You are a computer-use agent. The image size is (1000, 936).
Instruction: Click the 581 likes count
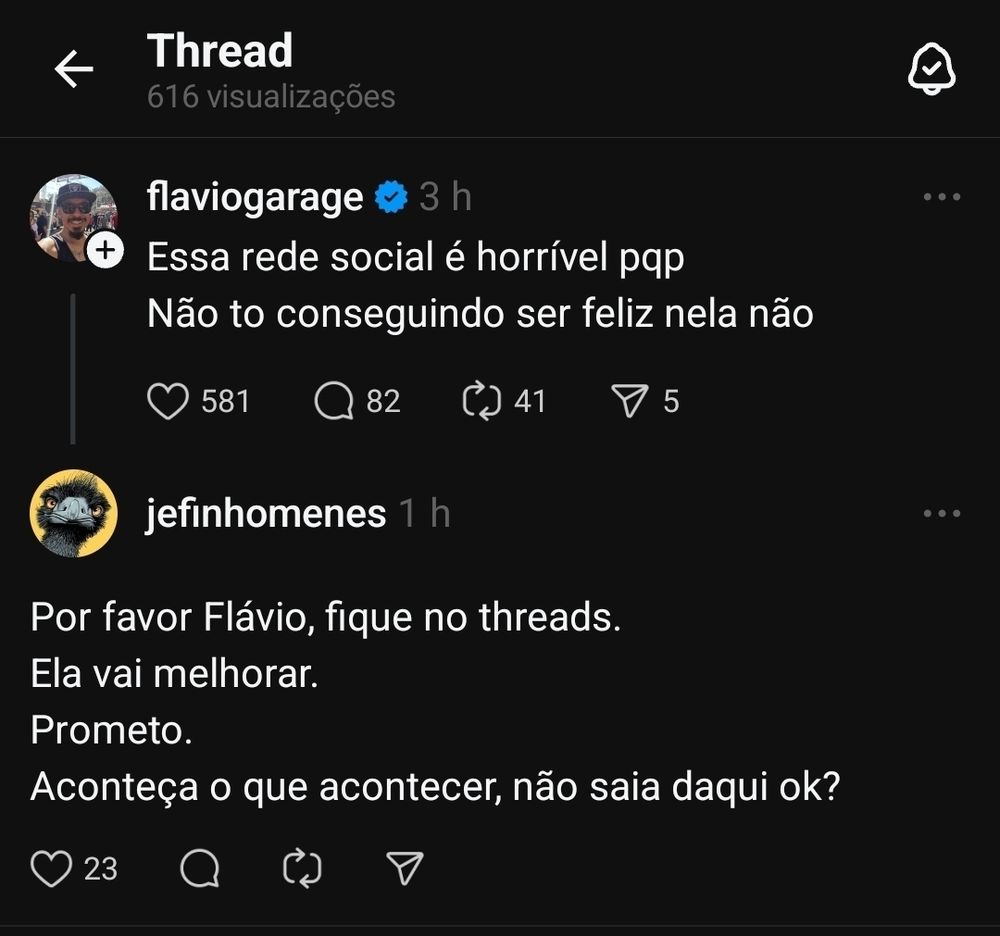pyautogui.click(x=225, y=401)
